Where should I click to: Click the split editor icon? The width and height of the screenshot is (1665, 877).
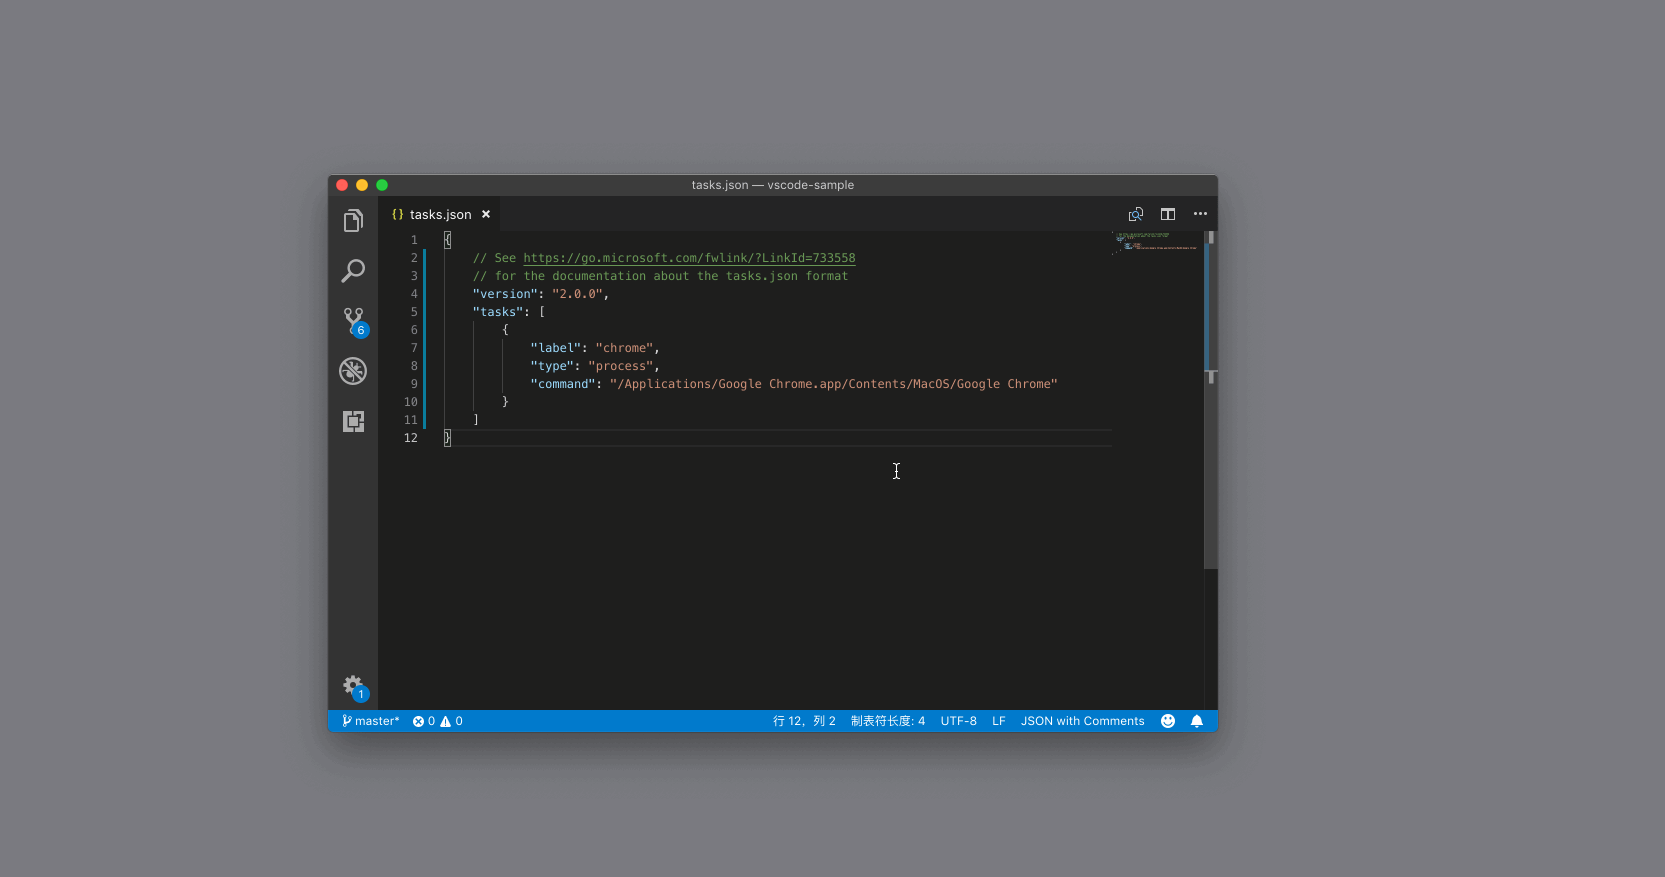[1167, 214]
